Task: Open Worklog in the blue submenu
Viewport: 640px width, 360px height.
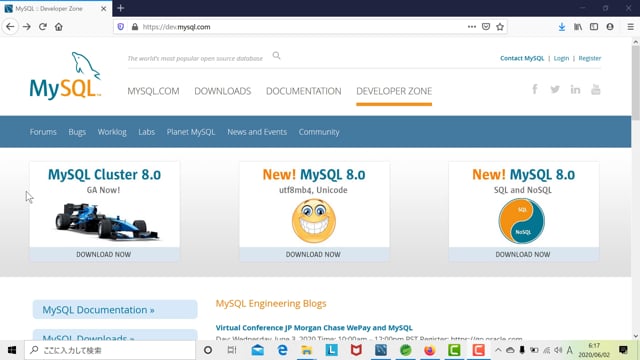Action: (x=112, y=132)
